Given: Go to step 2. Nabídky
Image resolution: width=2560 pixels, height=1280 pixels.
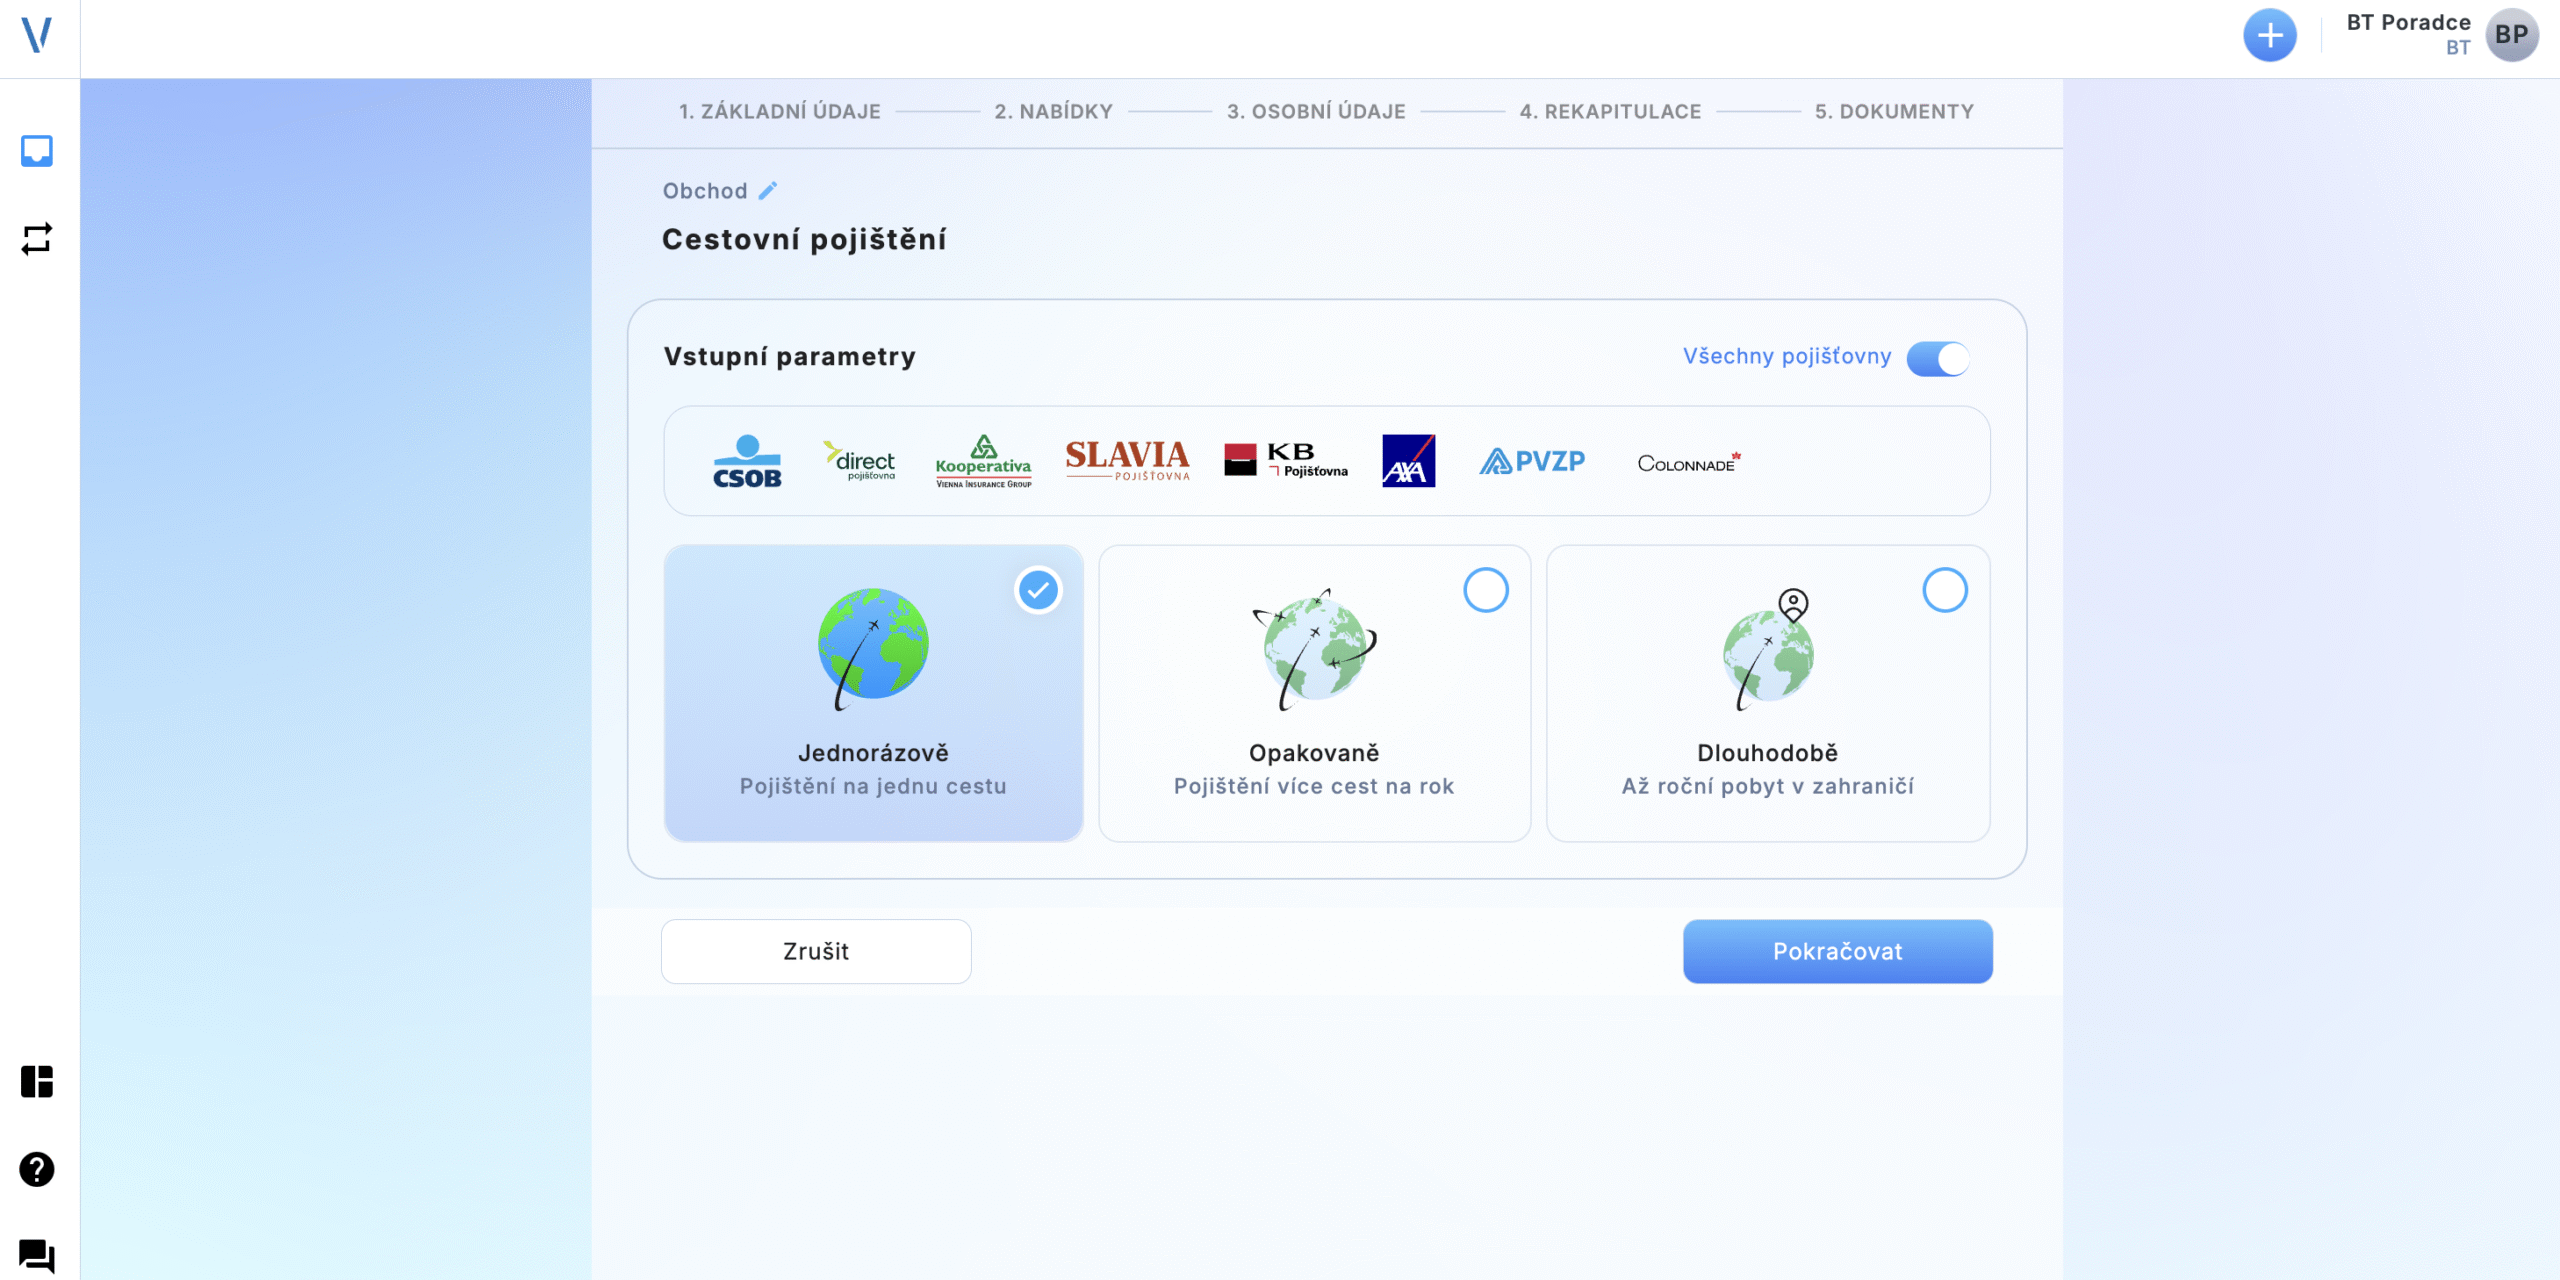Looking at the screenshot, I should (1053, 112).
